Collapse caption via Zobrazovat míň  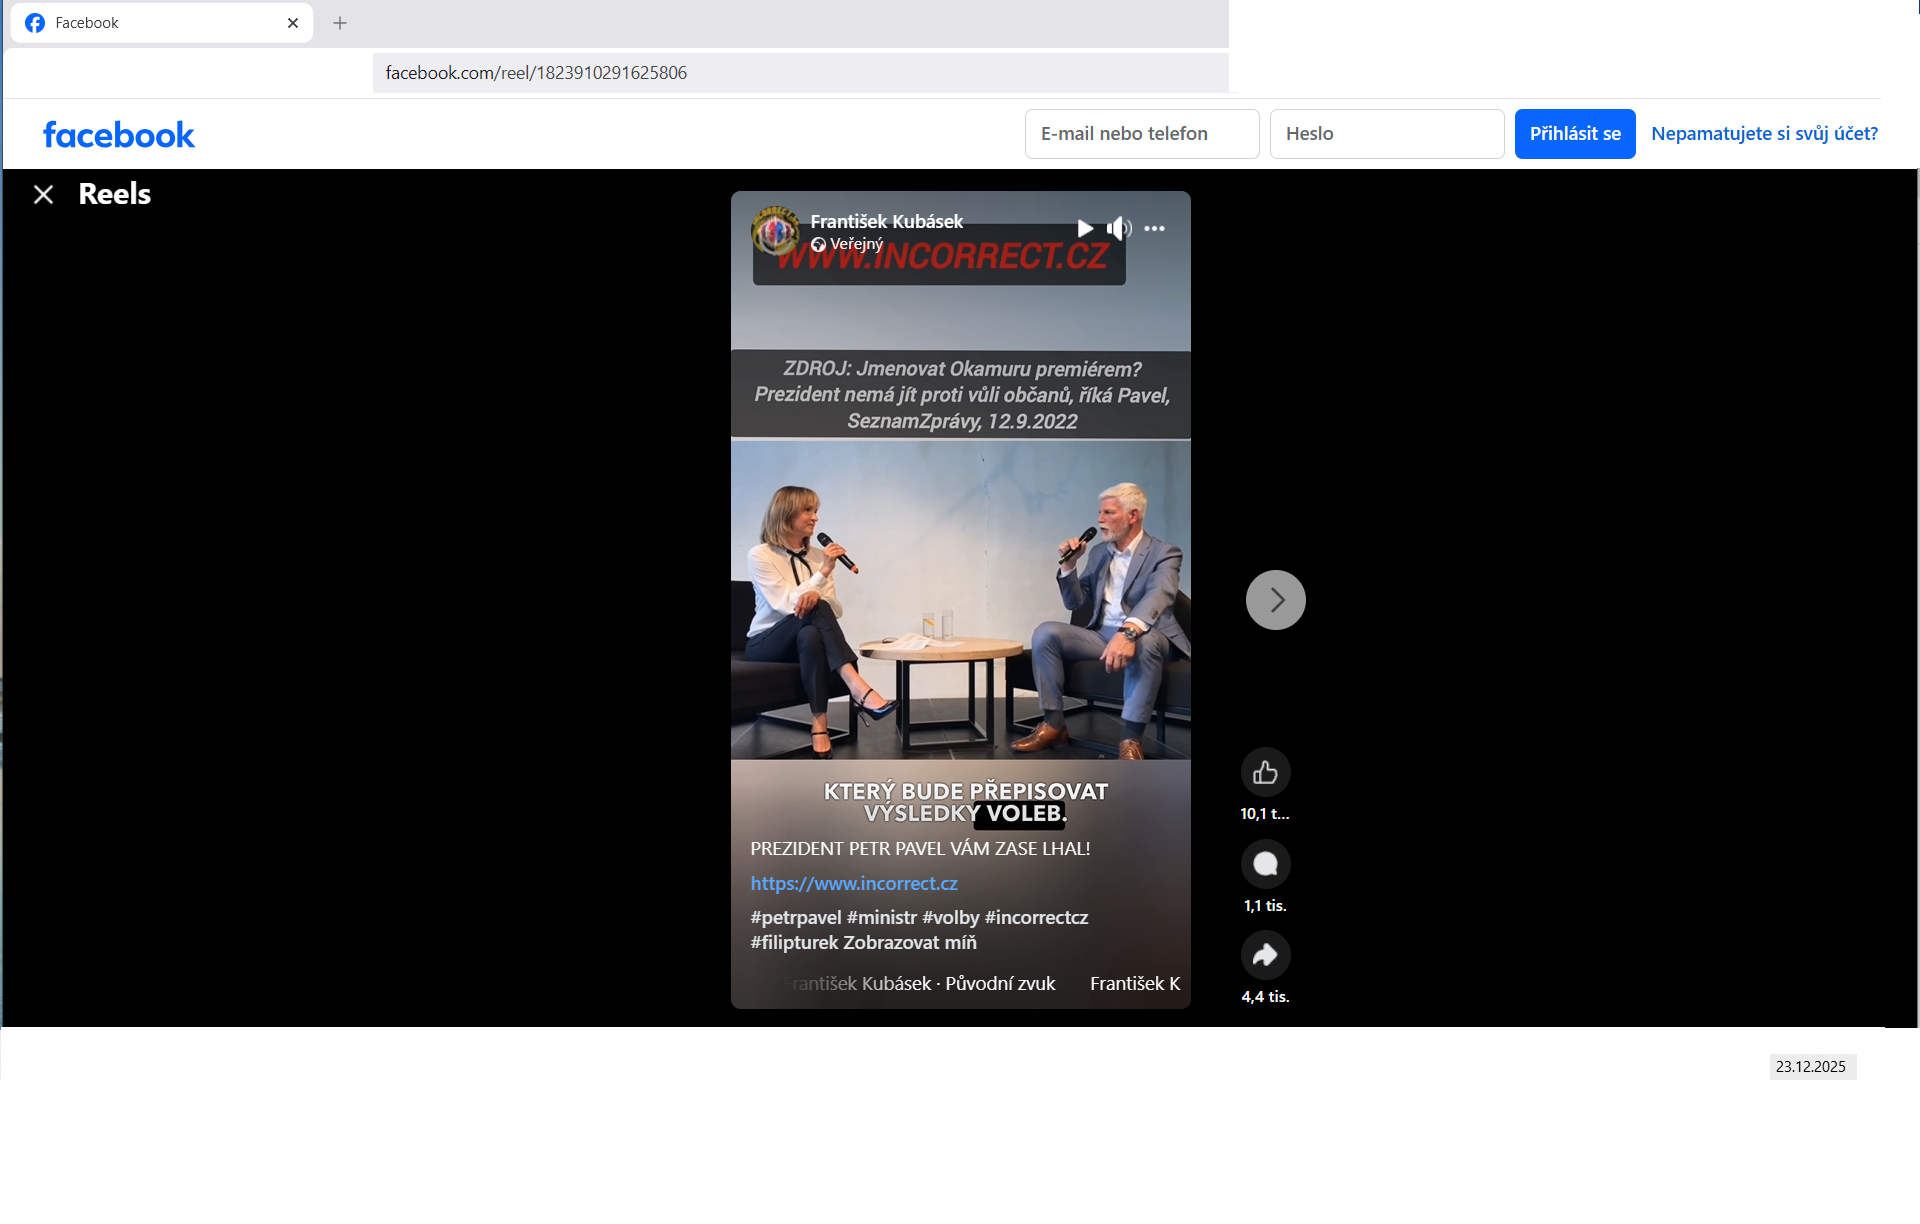(910, 943)
